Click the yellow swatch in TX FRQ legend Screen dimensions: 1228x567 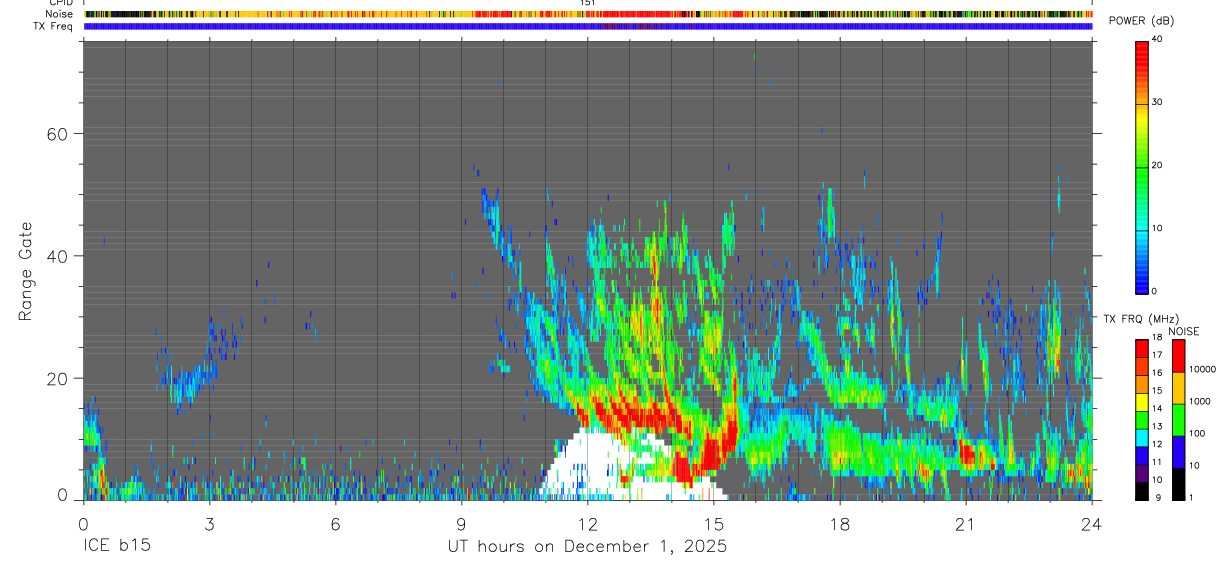coord(1141,402)
